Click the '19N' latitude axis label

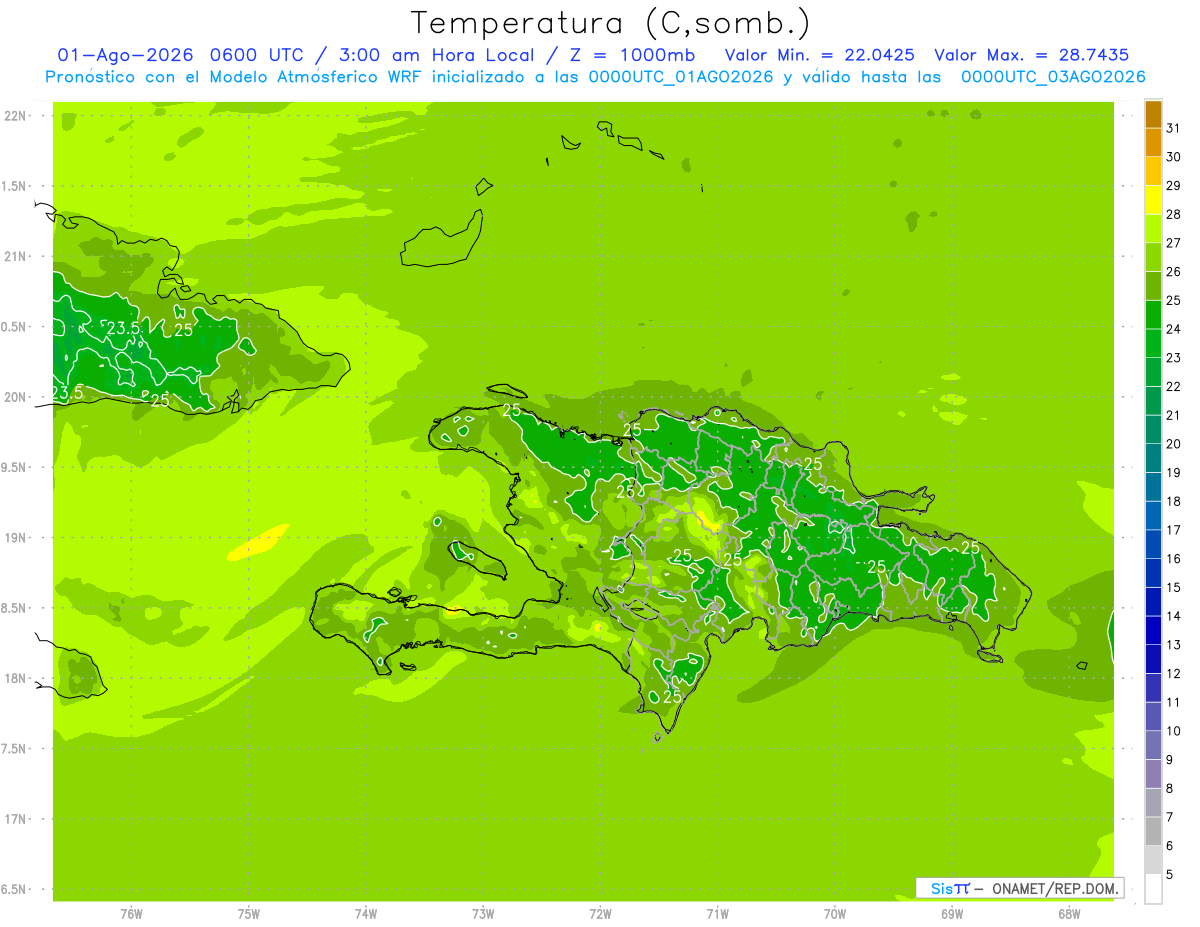pyautogui.click(x=16, y=537)
